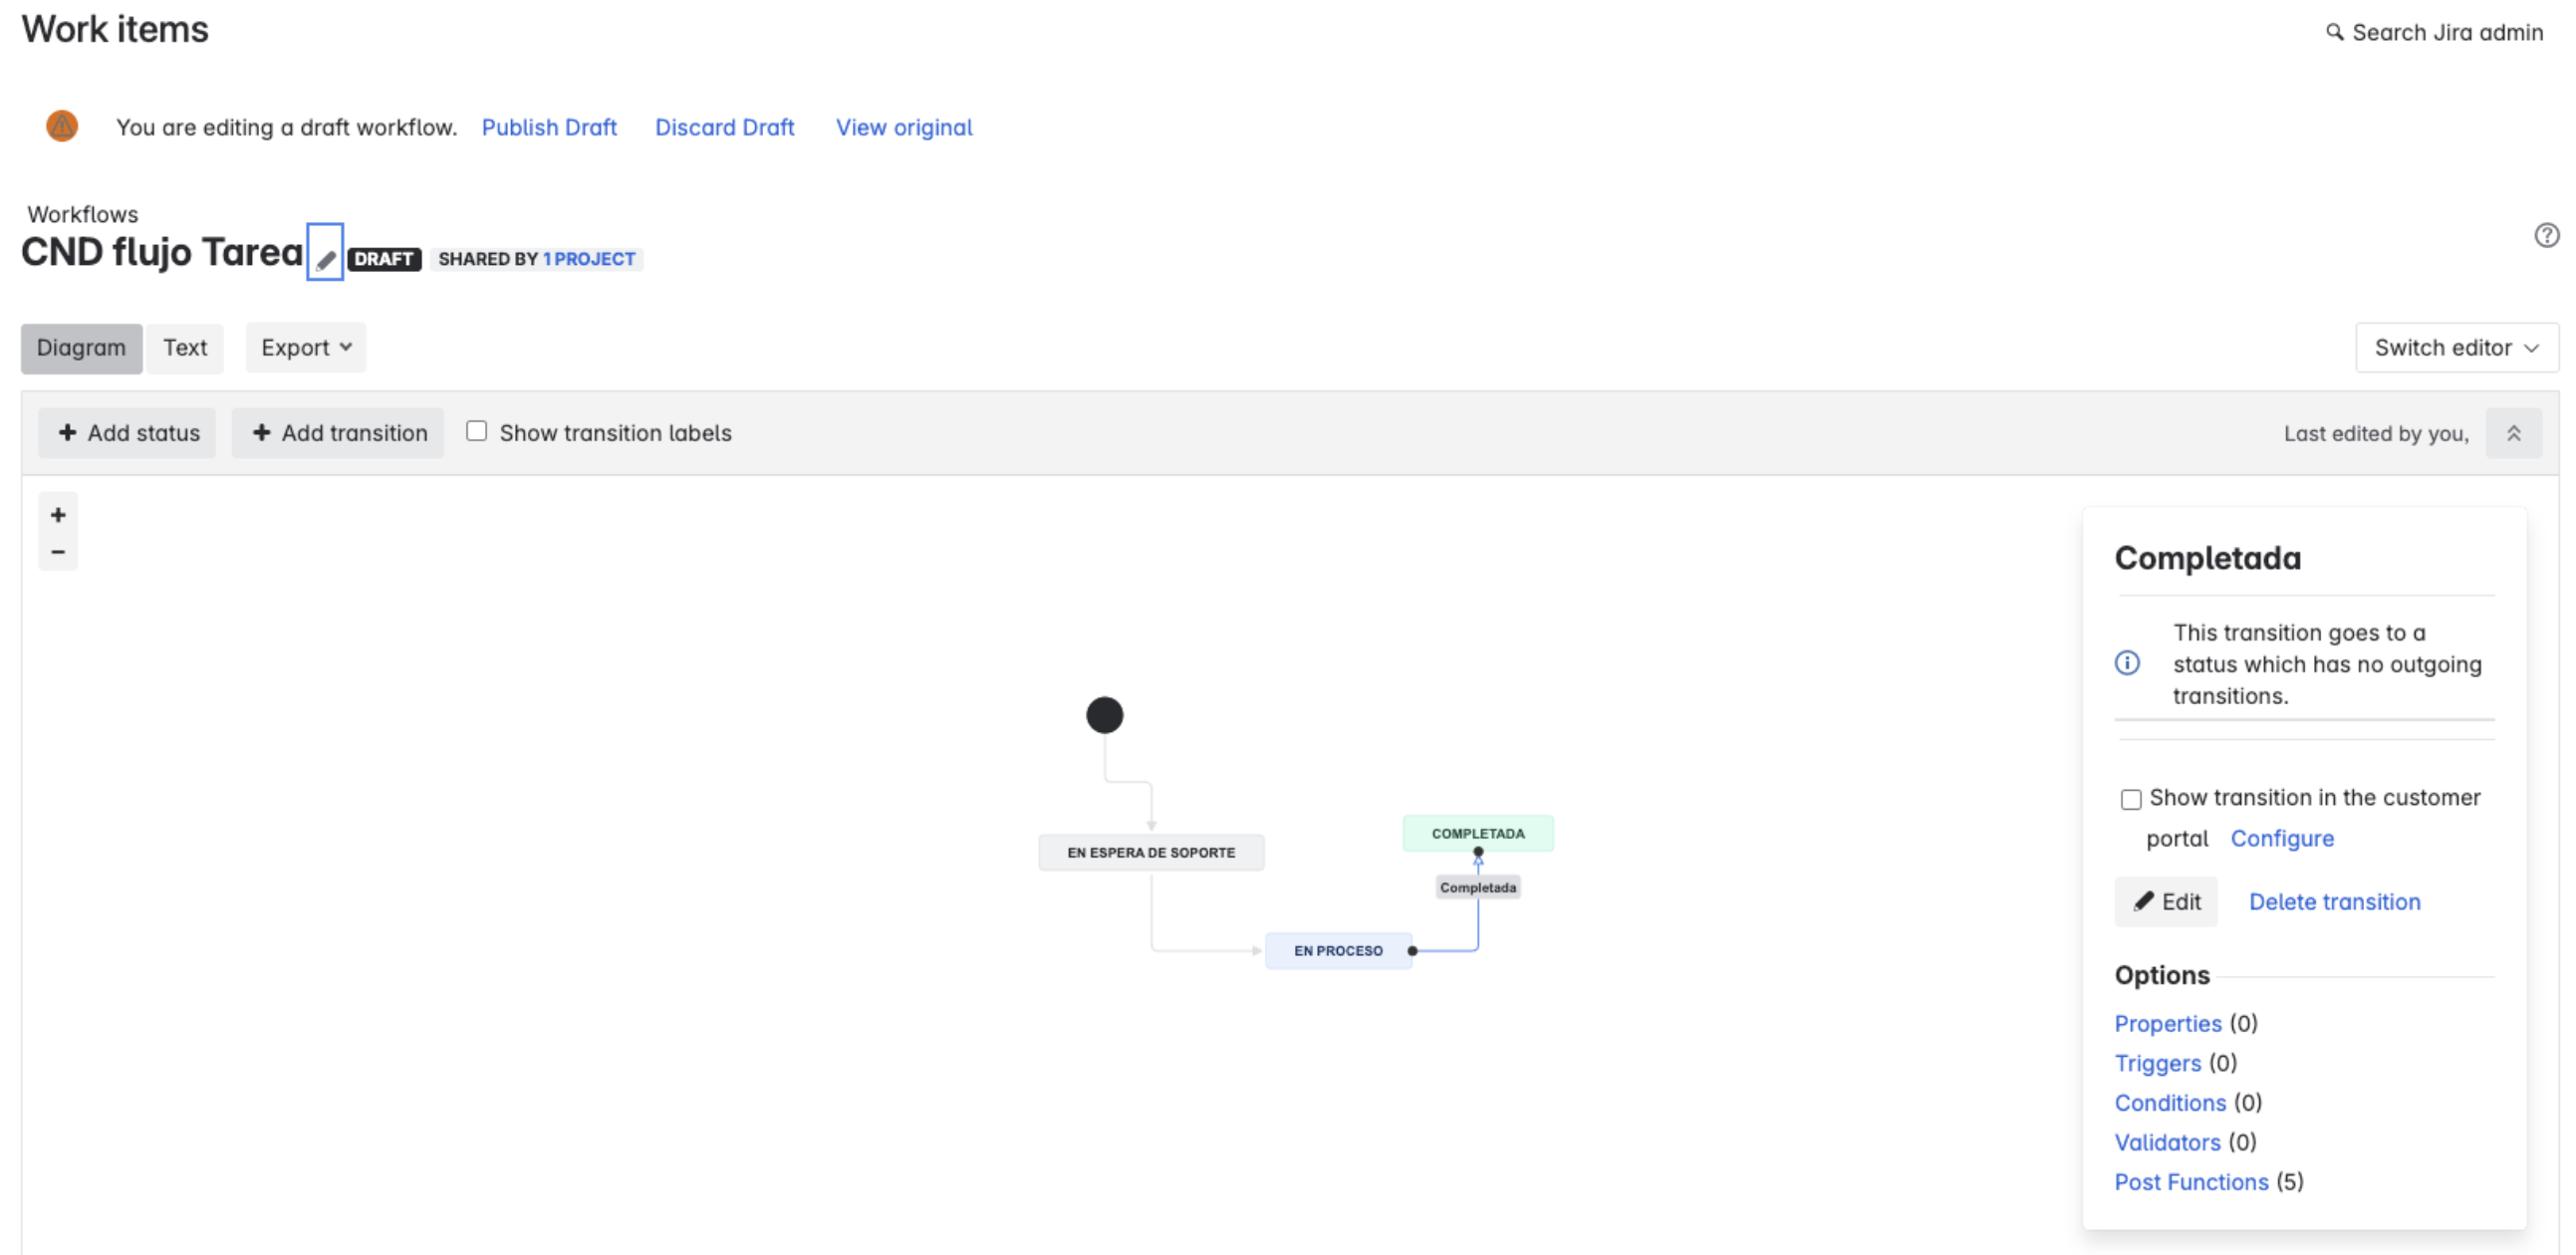Click Publish Draft link

tap(549, 127)
